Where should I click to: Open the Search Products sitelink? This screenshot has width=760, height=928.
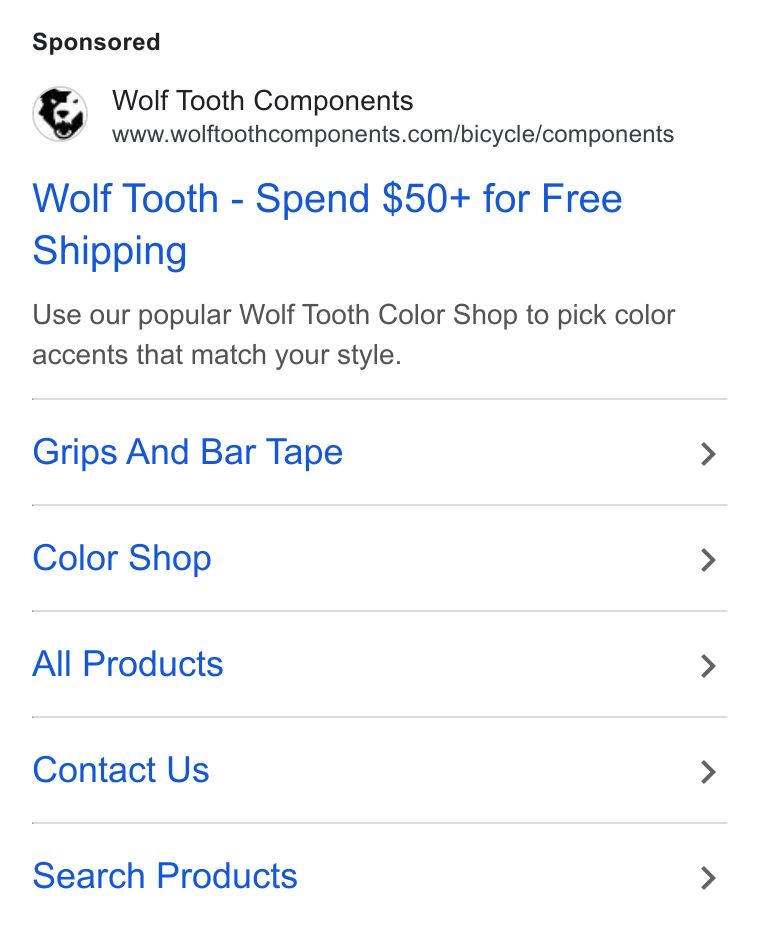tap(165, 876)
